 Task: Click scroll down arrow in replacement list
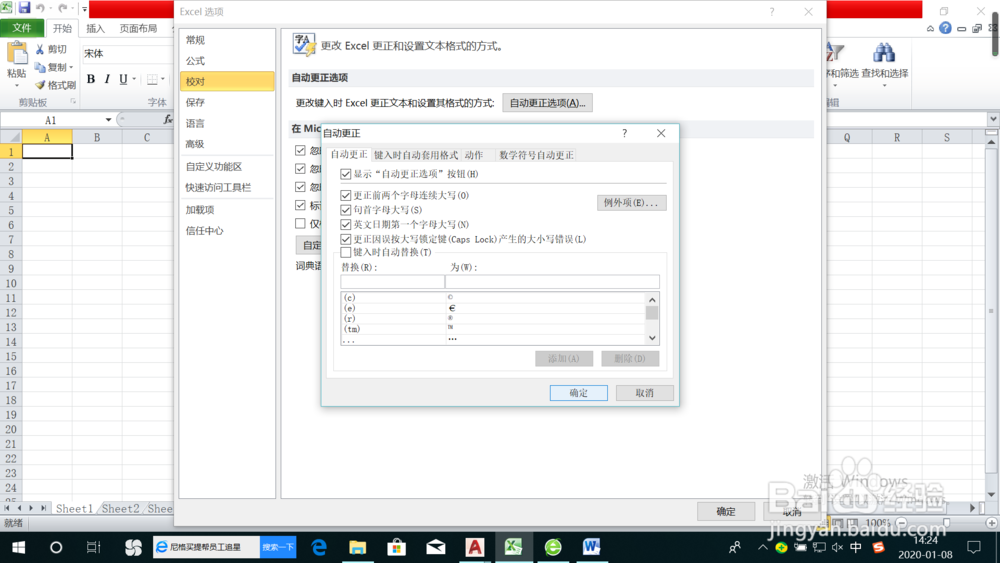(x=652, y=339)
